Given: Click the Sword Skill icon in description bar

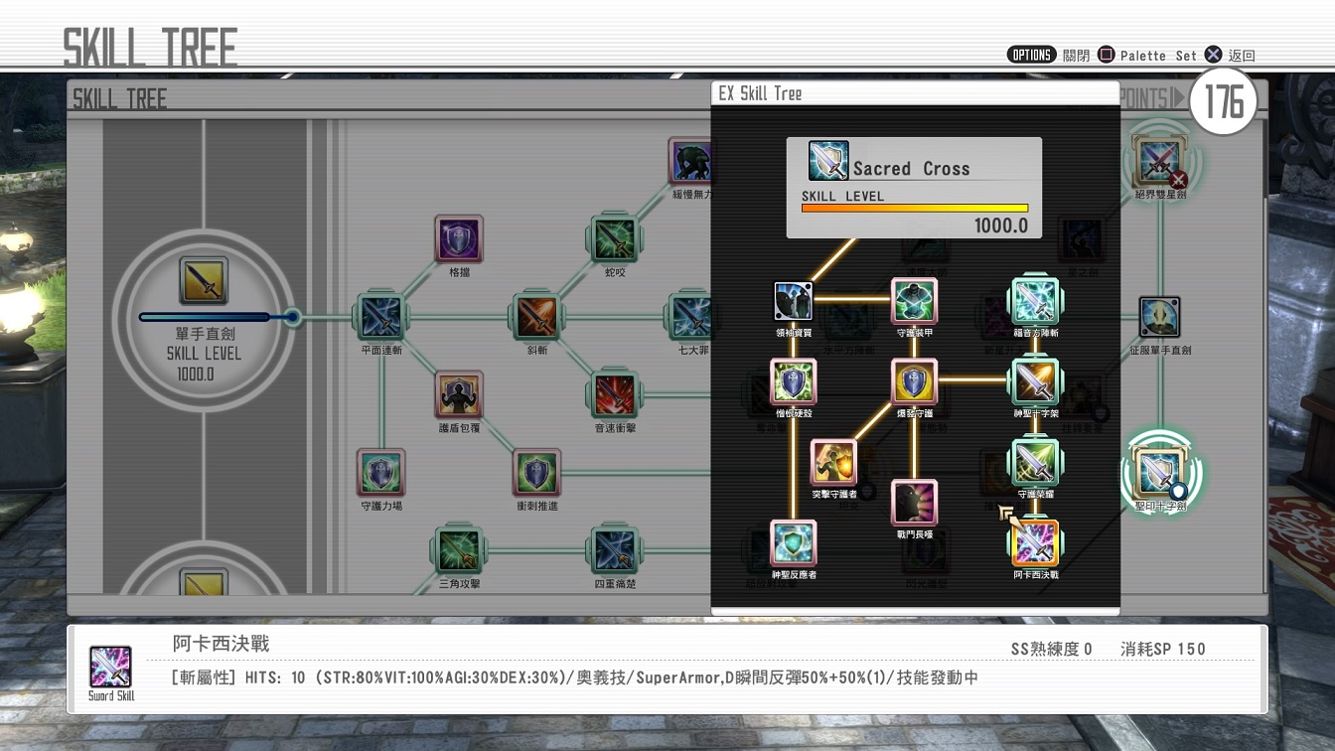Looking at the screenshot, I should click(111, 667).
